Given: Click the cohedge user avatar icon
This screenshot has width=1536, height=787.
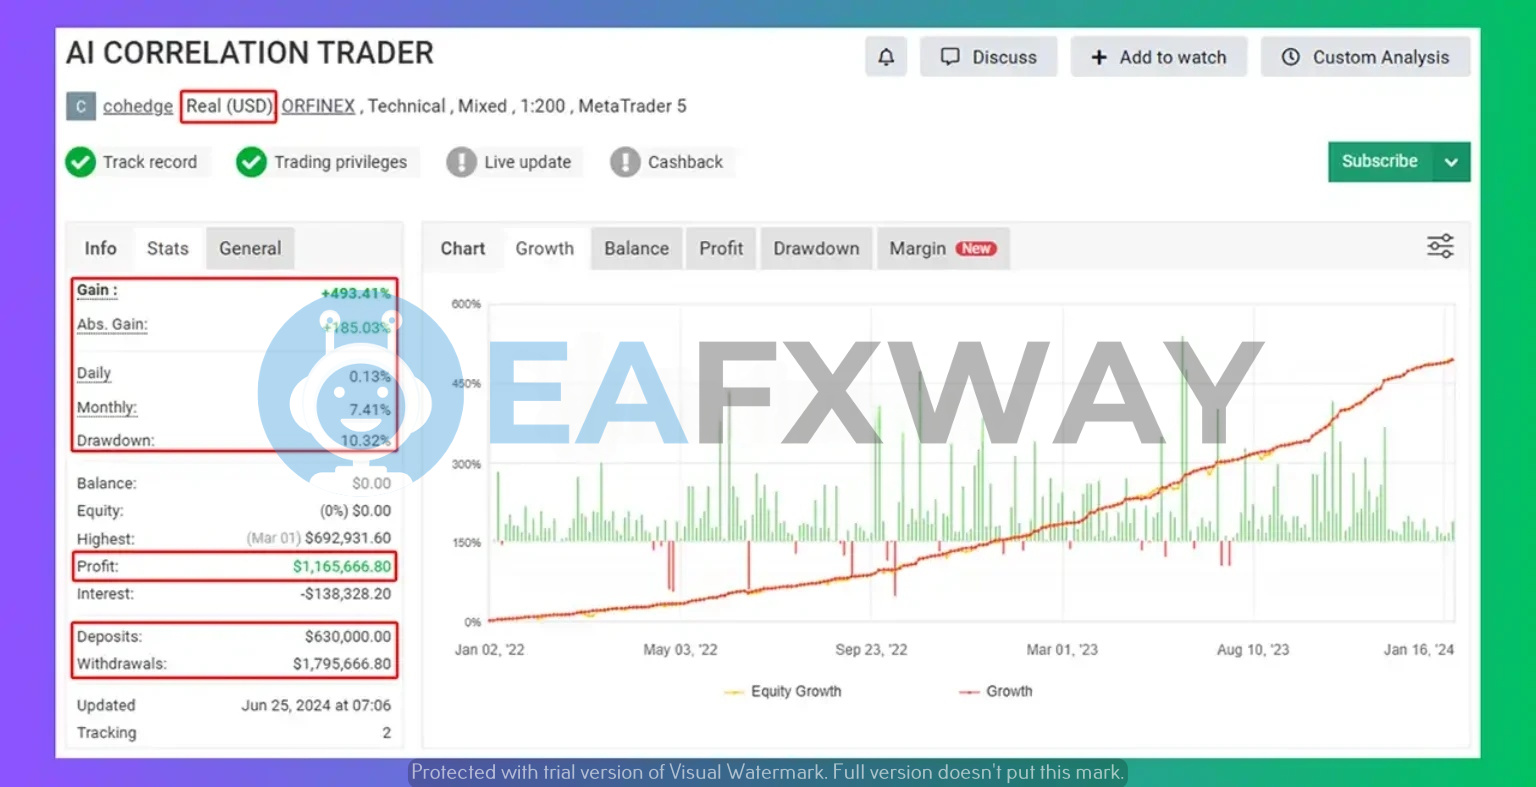Looking at the screenshot, I should [81, 106].
